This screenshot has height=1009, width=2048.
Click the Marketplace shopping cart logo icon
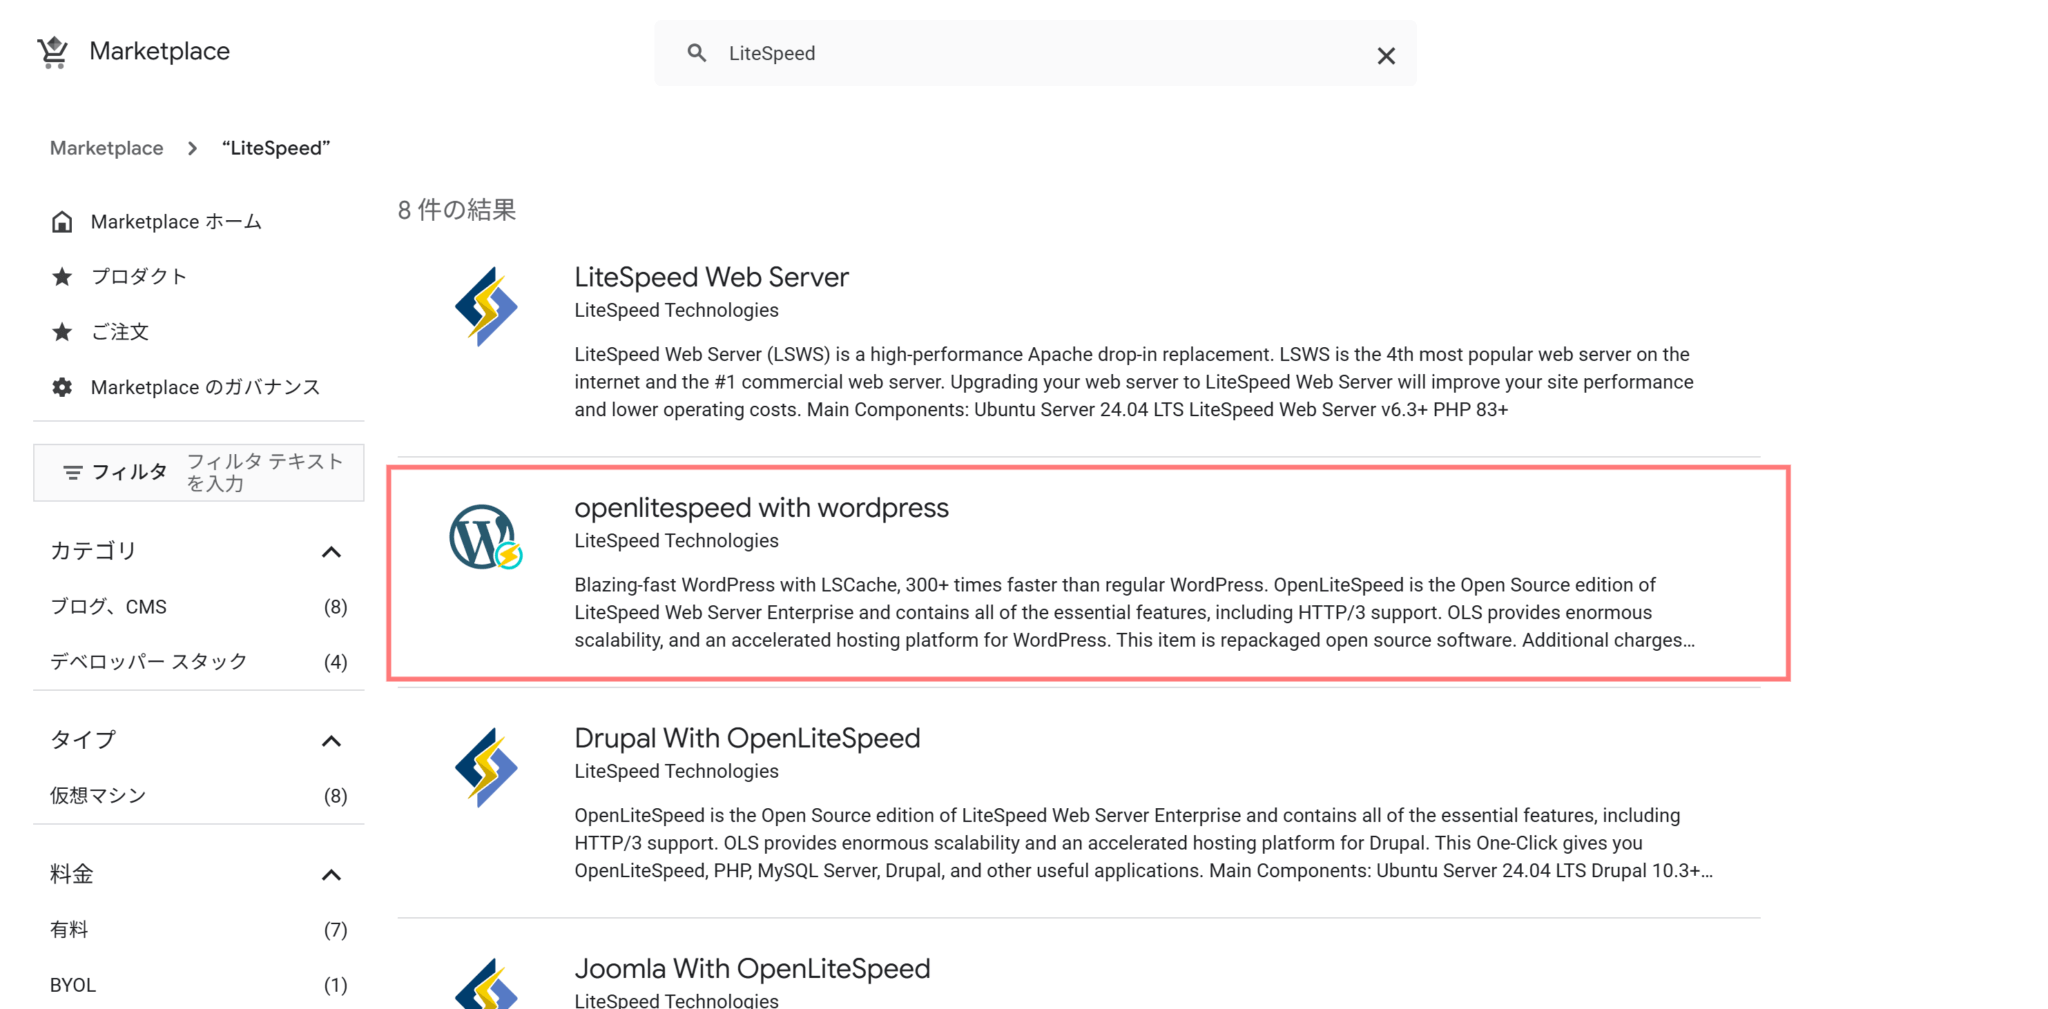[x=52, y=51]
